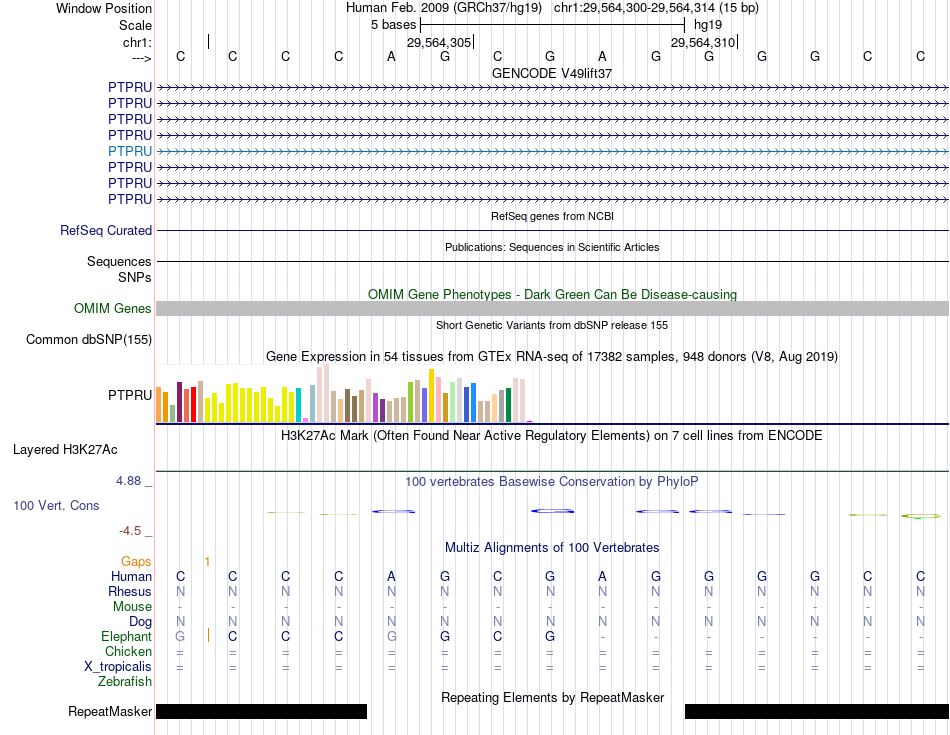Screen dimensions: 950x735
Task: Open 'Multiz Alignments of 100 Vertebrates' title
Action: coord(552,548)
